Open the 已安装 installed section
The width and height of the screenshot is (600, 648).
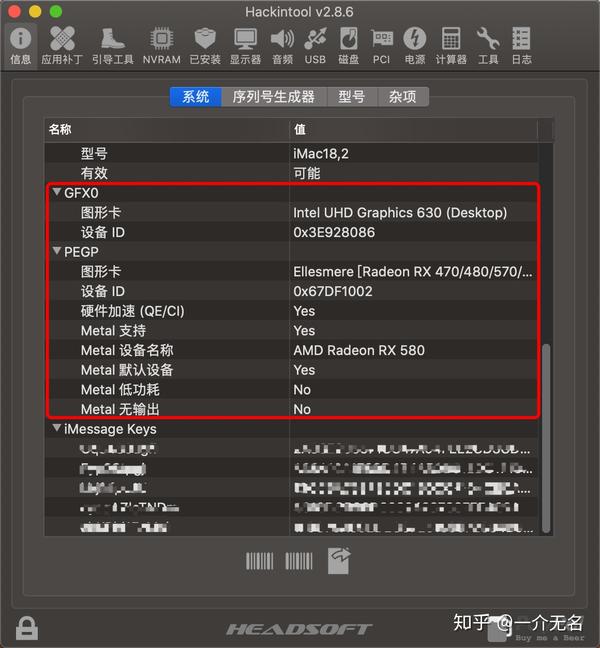(205, 45)
